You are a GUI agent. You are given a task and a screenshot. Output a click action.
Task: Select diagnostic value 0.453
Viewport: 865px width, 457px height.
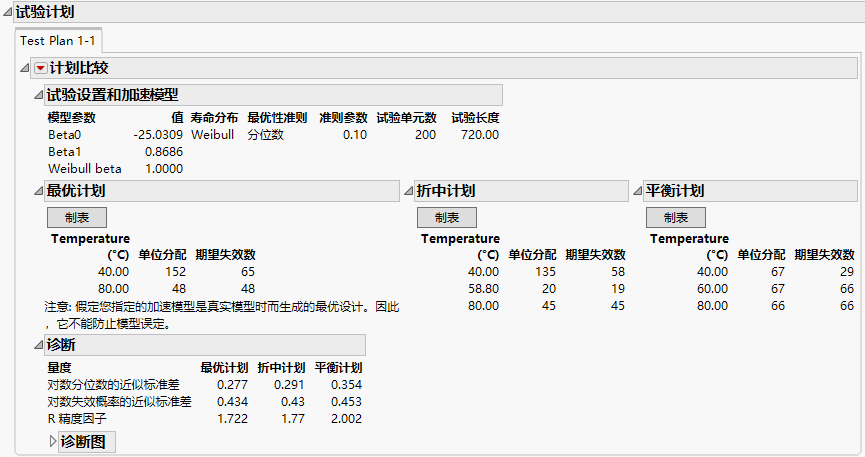pos(346,402)
